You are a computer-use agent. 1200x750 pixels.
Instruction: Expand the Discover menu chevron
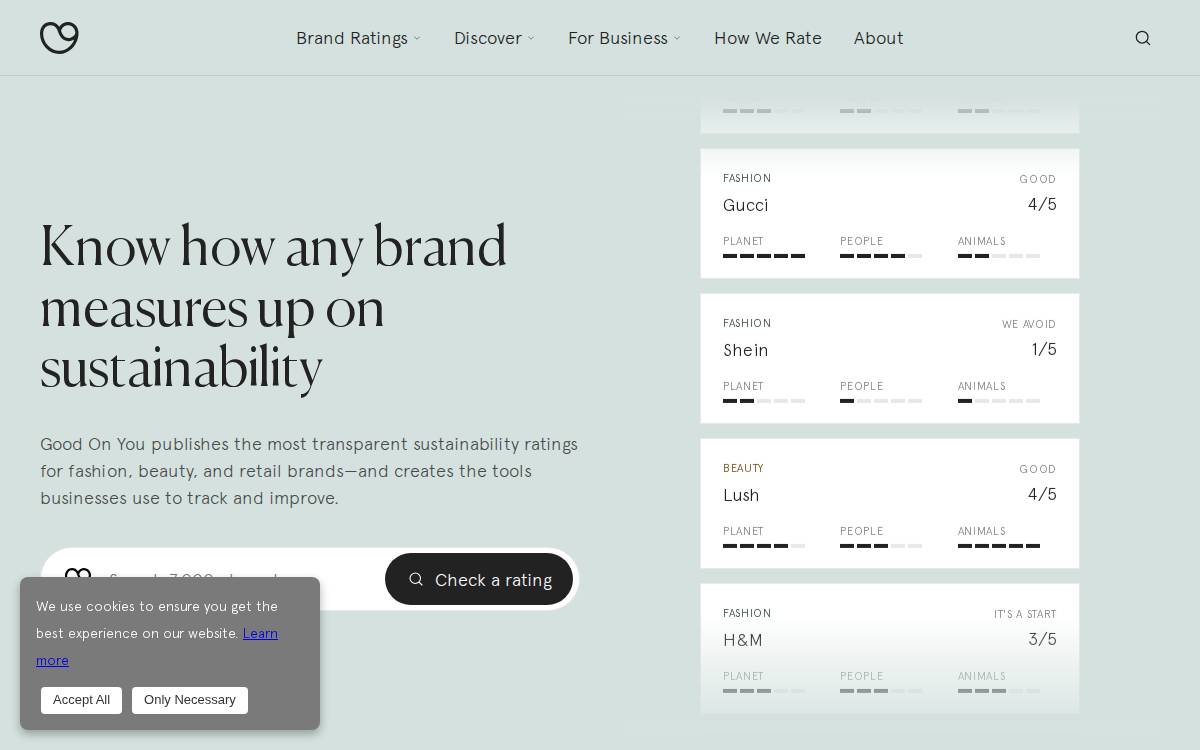531,38
